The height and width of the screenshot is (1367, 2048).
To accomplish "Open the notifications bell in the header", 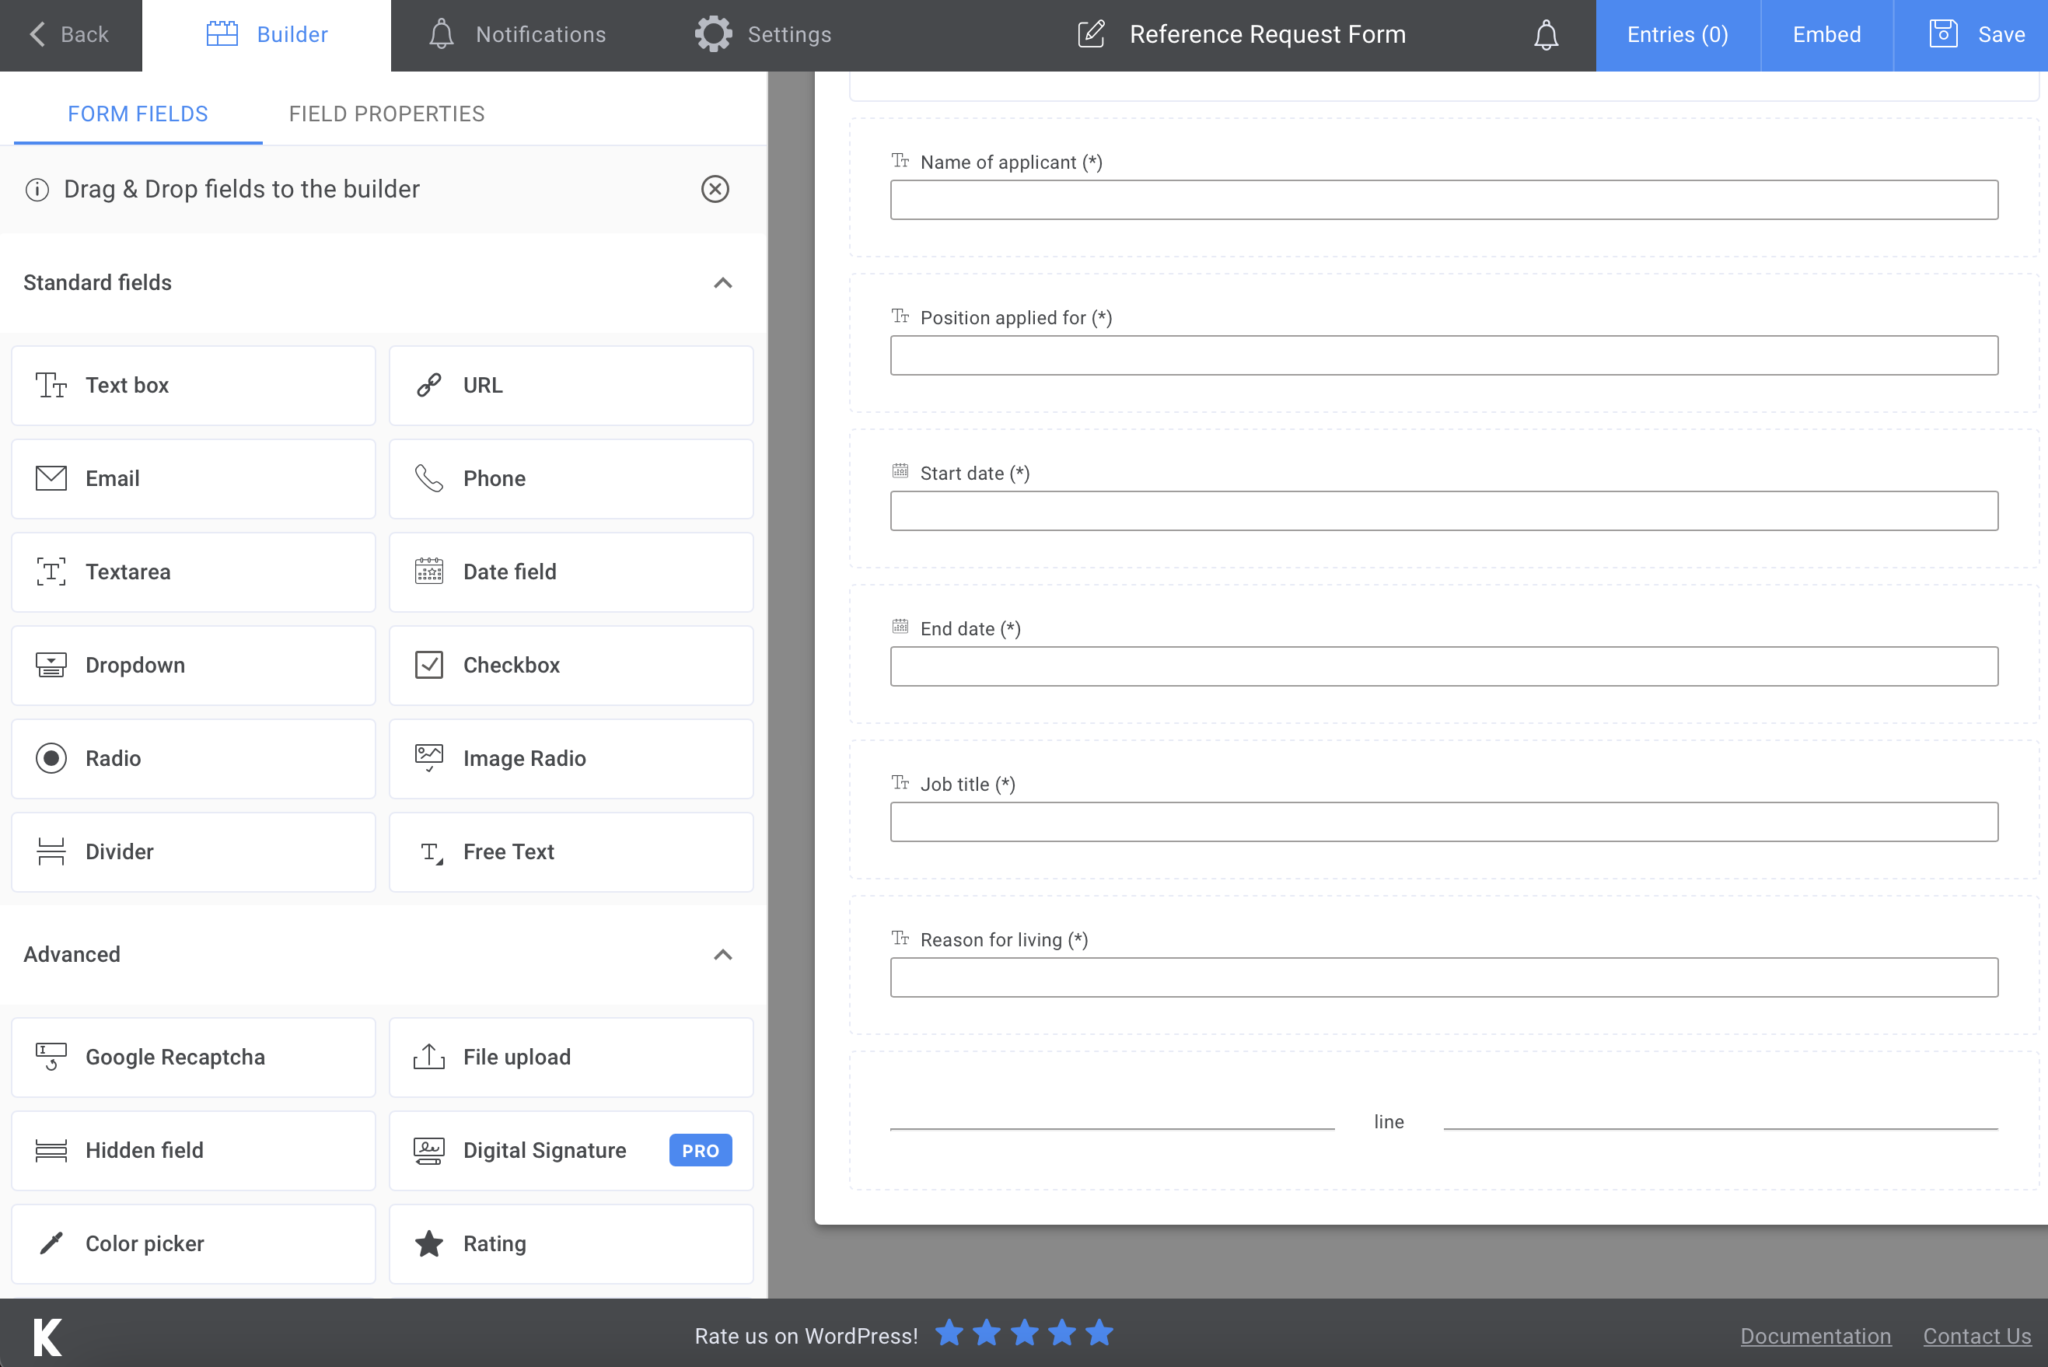I will tap(1545, 34).
